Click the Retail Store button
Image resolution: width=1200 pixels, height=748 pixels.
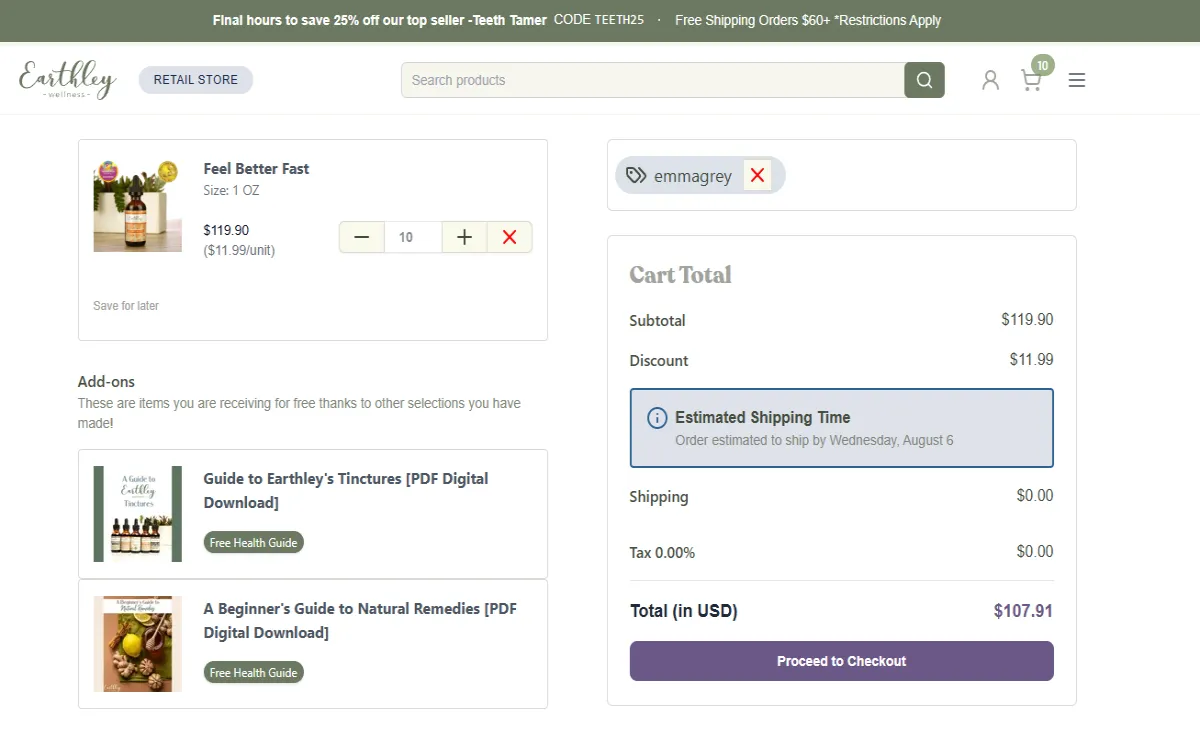(196, 80)
